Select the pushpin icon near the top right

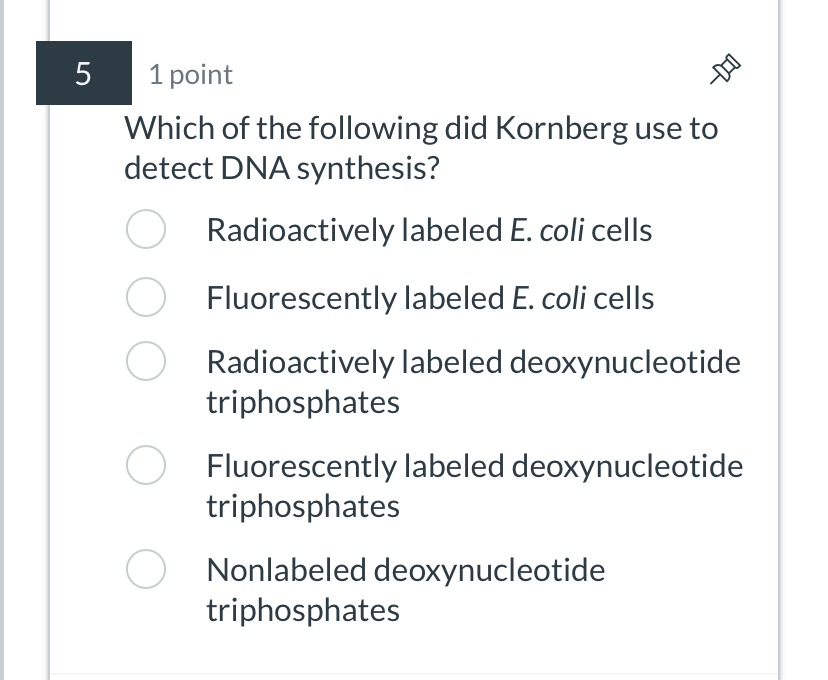pos(722,69)
